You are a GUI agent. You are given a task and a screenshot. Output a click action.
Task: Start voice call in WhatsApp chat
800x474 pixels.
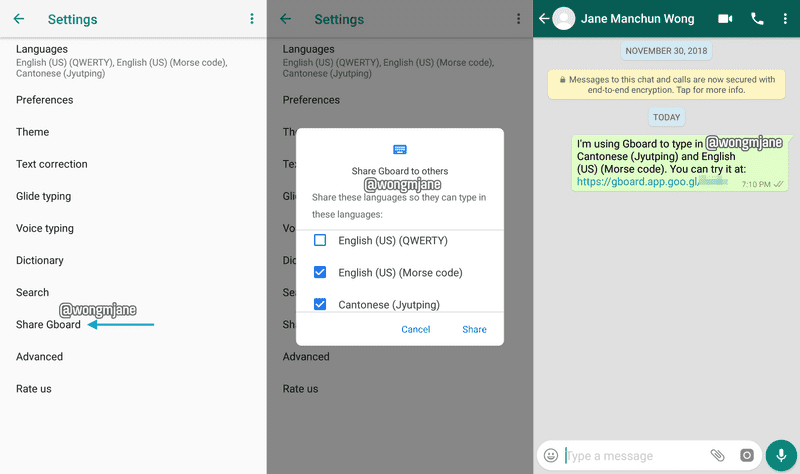(x=757, y=19)
